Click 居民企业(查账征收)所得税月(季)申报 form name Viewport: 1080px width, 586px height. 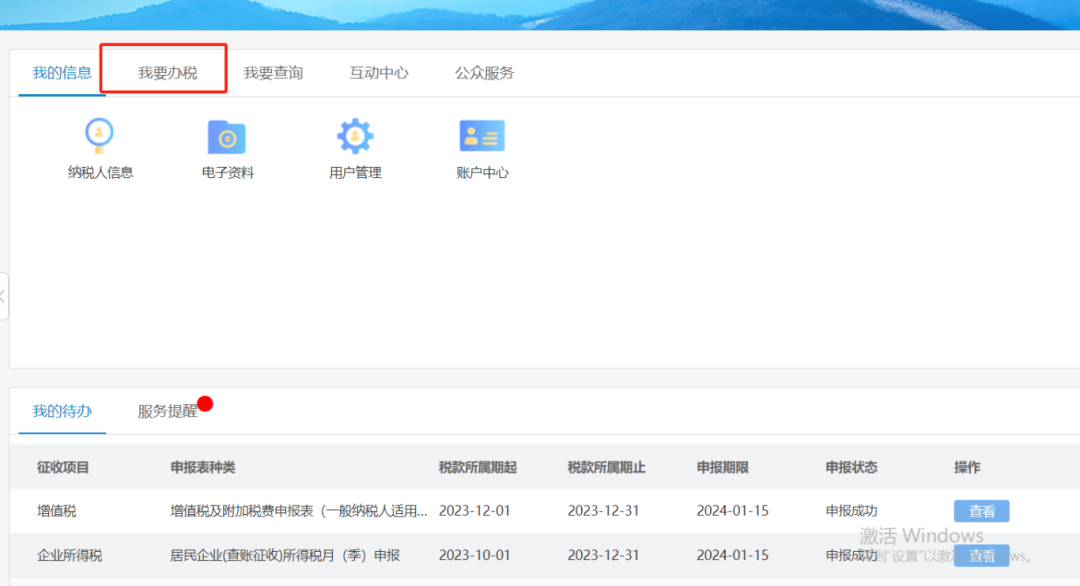[x=284, y=555]
